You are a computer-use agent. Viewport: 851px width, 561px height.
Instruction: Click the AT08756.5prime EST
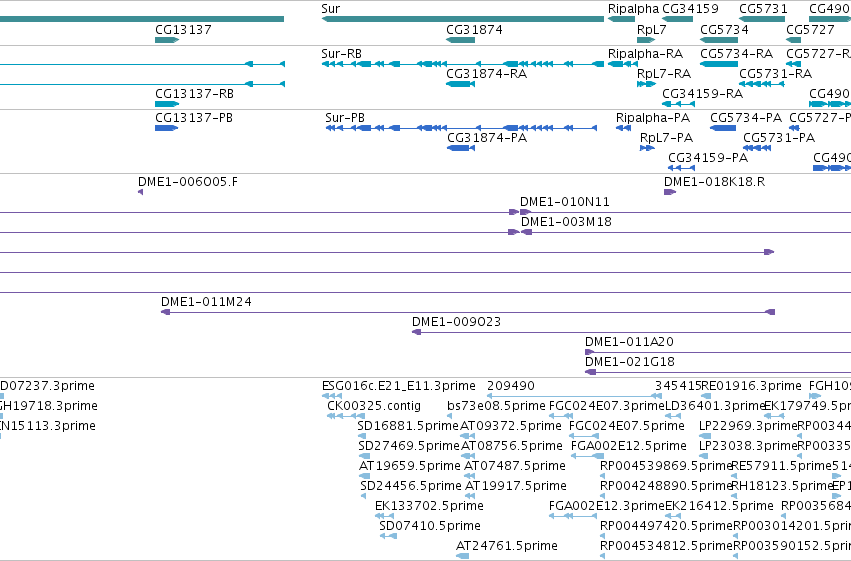pyautogui.click(x=468, y=456)
